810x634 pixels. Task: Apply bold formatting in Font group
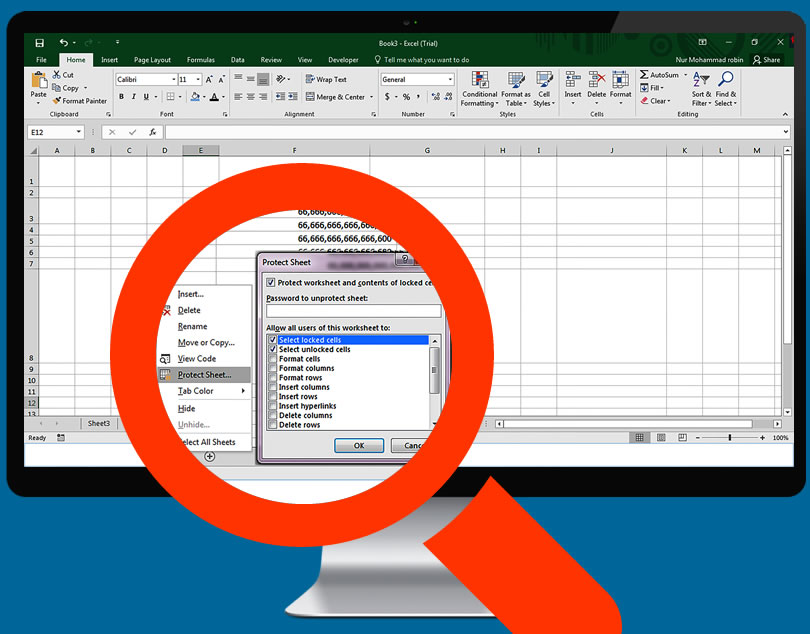click(x=121, y=97)
